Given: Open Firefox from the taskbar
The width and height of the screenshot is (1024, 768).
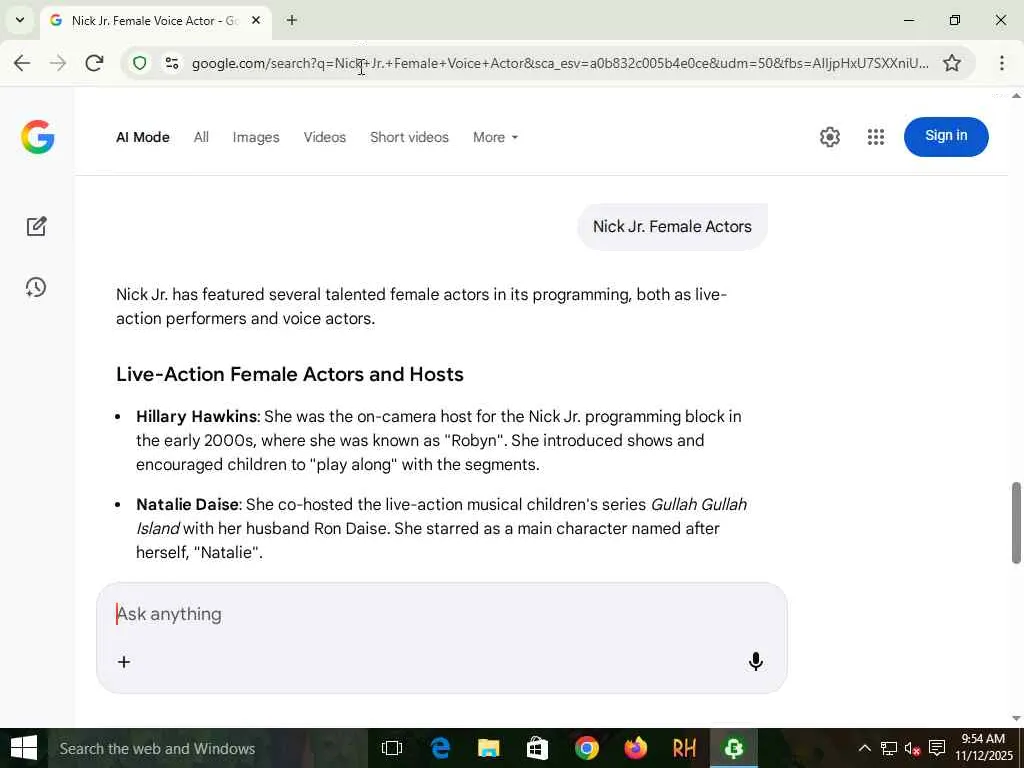Looking at the screenshot, I should [635, 748].
